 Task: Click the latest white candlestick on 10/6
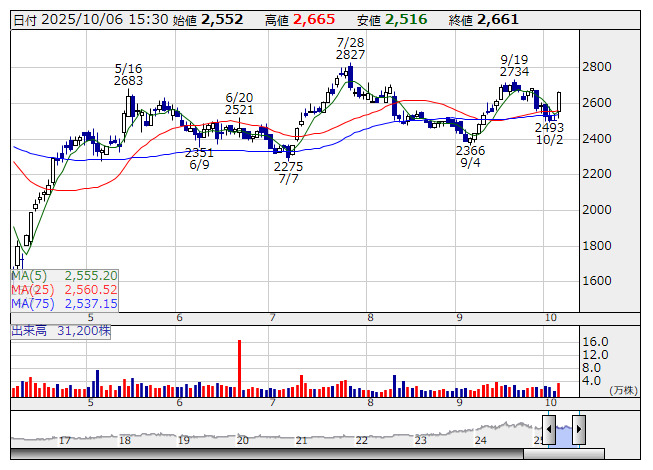click(559, 102)
